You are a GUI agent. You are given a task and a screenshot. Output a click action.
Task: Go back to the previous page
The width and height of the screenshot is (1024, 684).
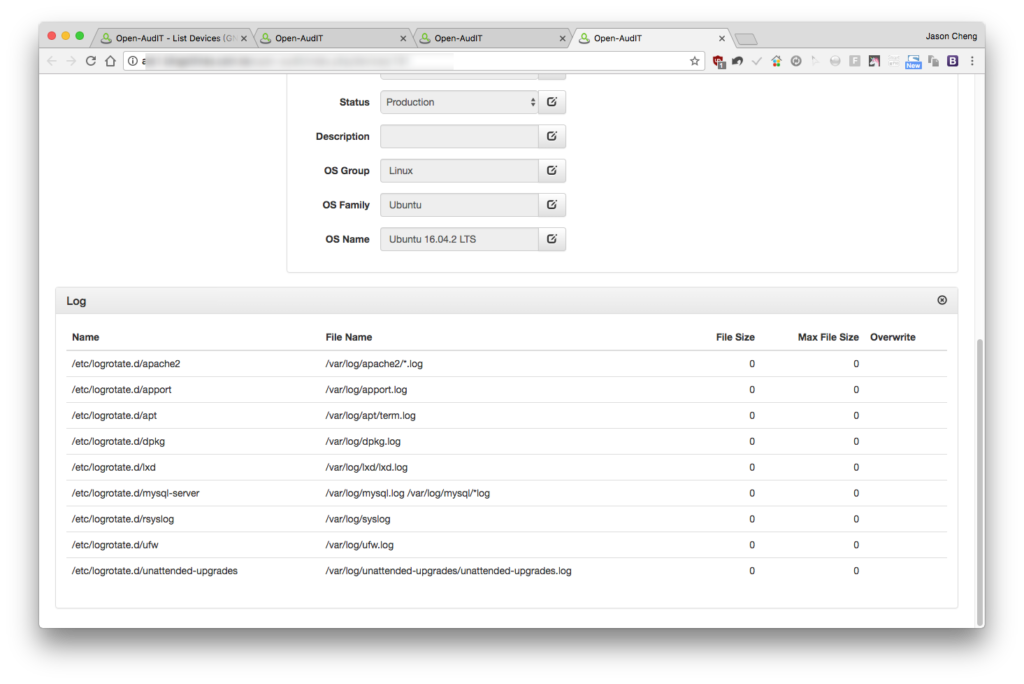coord(52,61)
